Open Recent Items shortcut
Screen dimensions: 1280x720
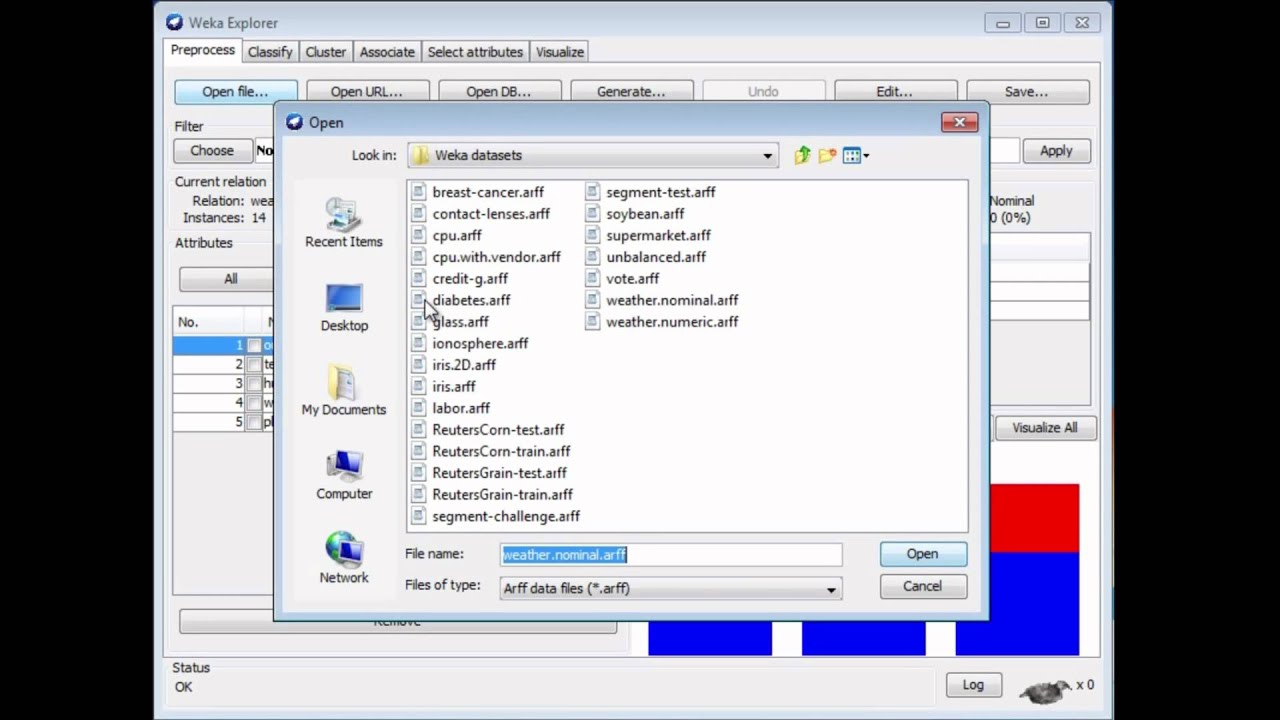(344, 222)
